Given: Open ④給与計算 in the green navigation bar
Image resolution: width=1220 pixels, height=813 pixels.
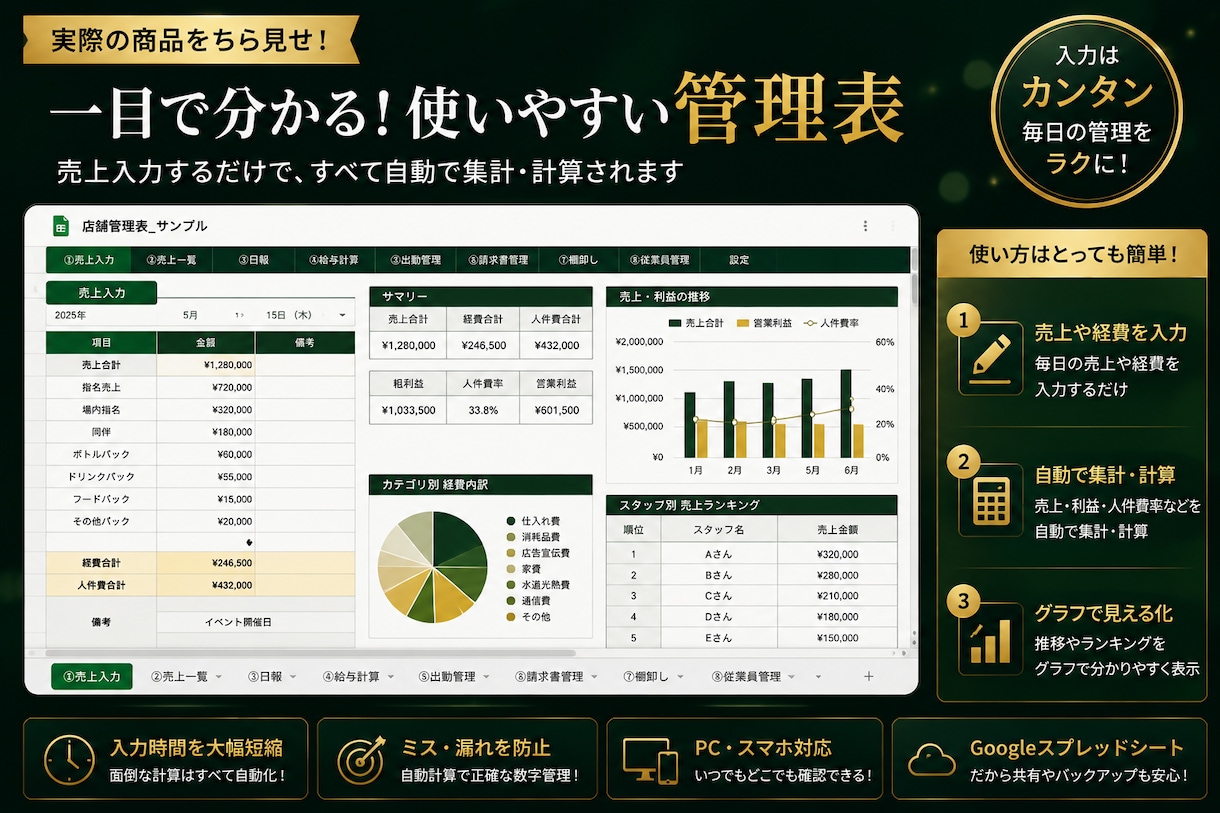Looking at the screenshot, I should coord(334,260).
